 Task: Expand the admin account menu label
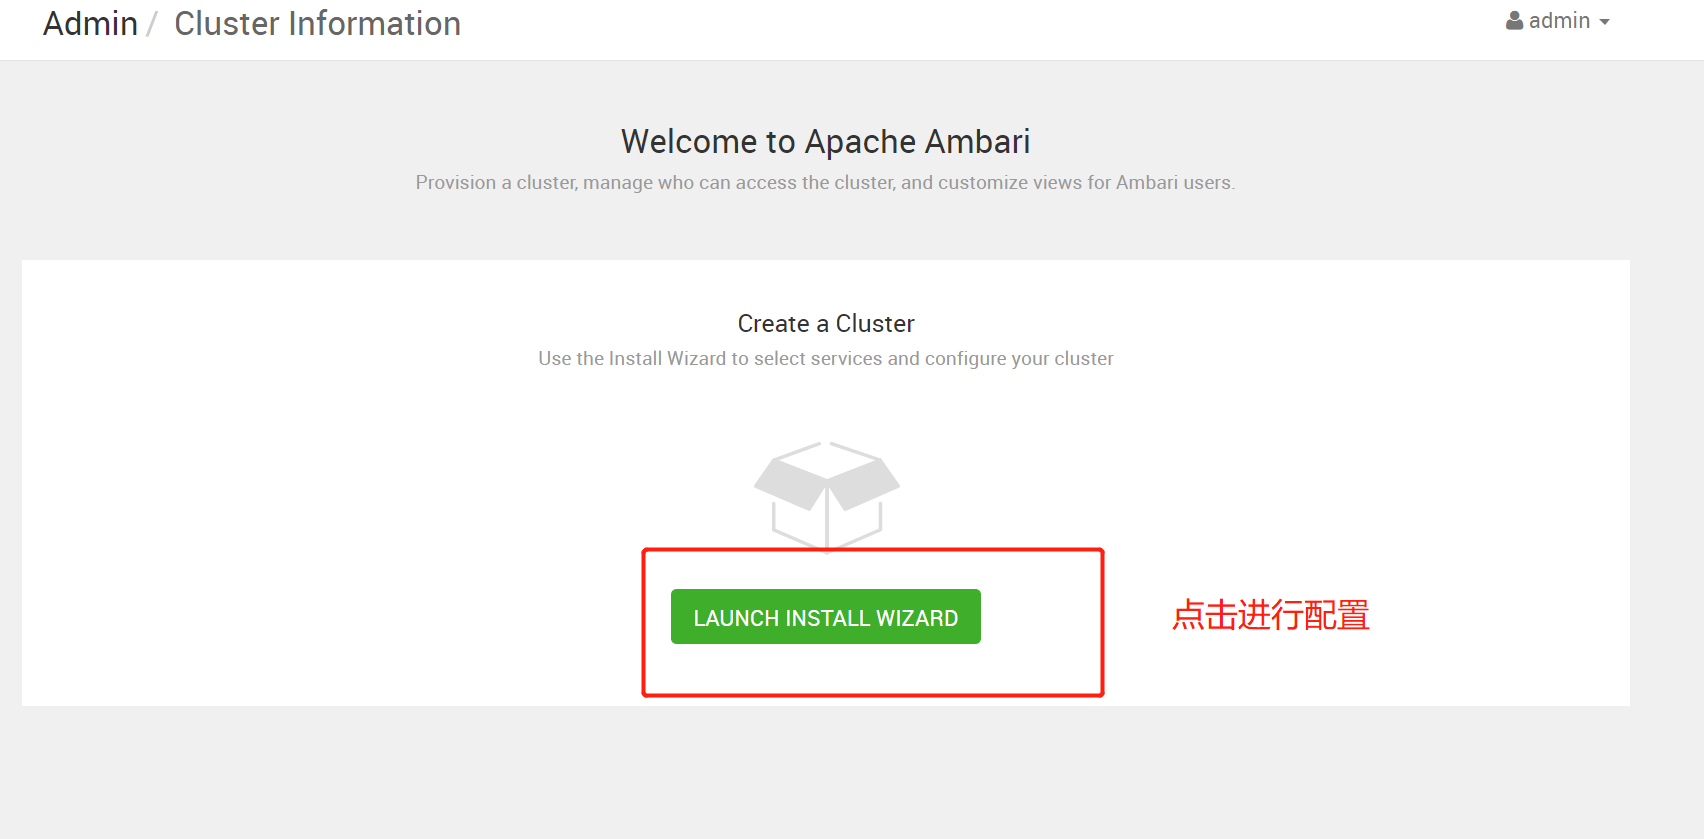pos(1559,21)
